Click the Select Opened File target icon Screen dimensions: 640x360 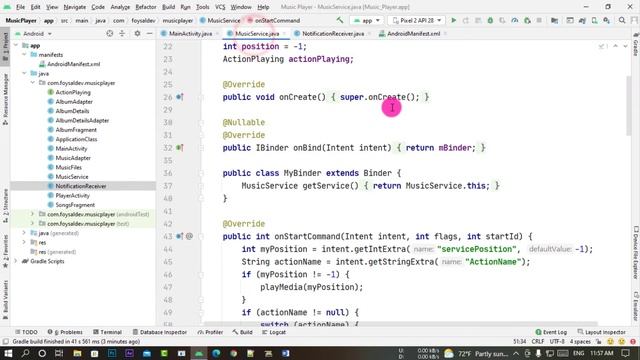(x=109, y=33)
